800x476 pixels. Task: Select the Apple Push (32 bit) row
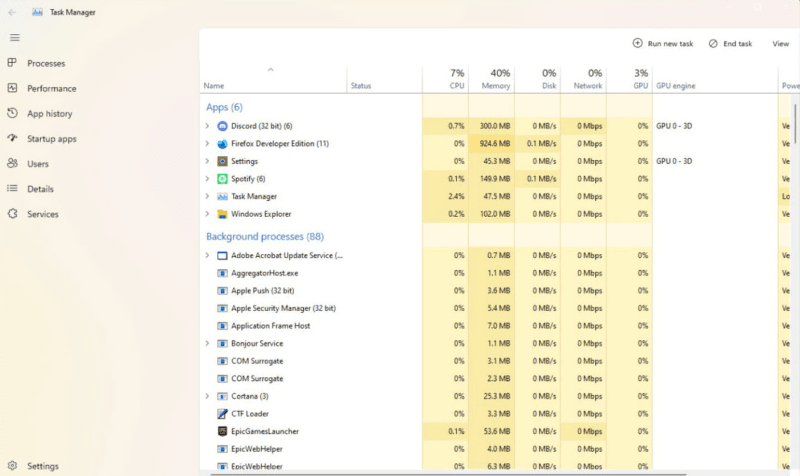[426, 290]
